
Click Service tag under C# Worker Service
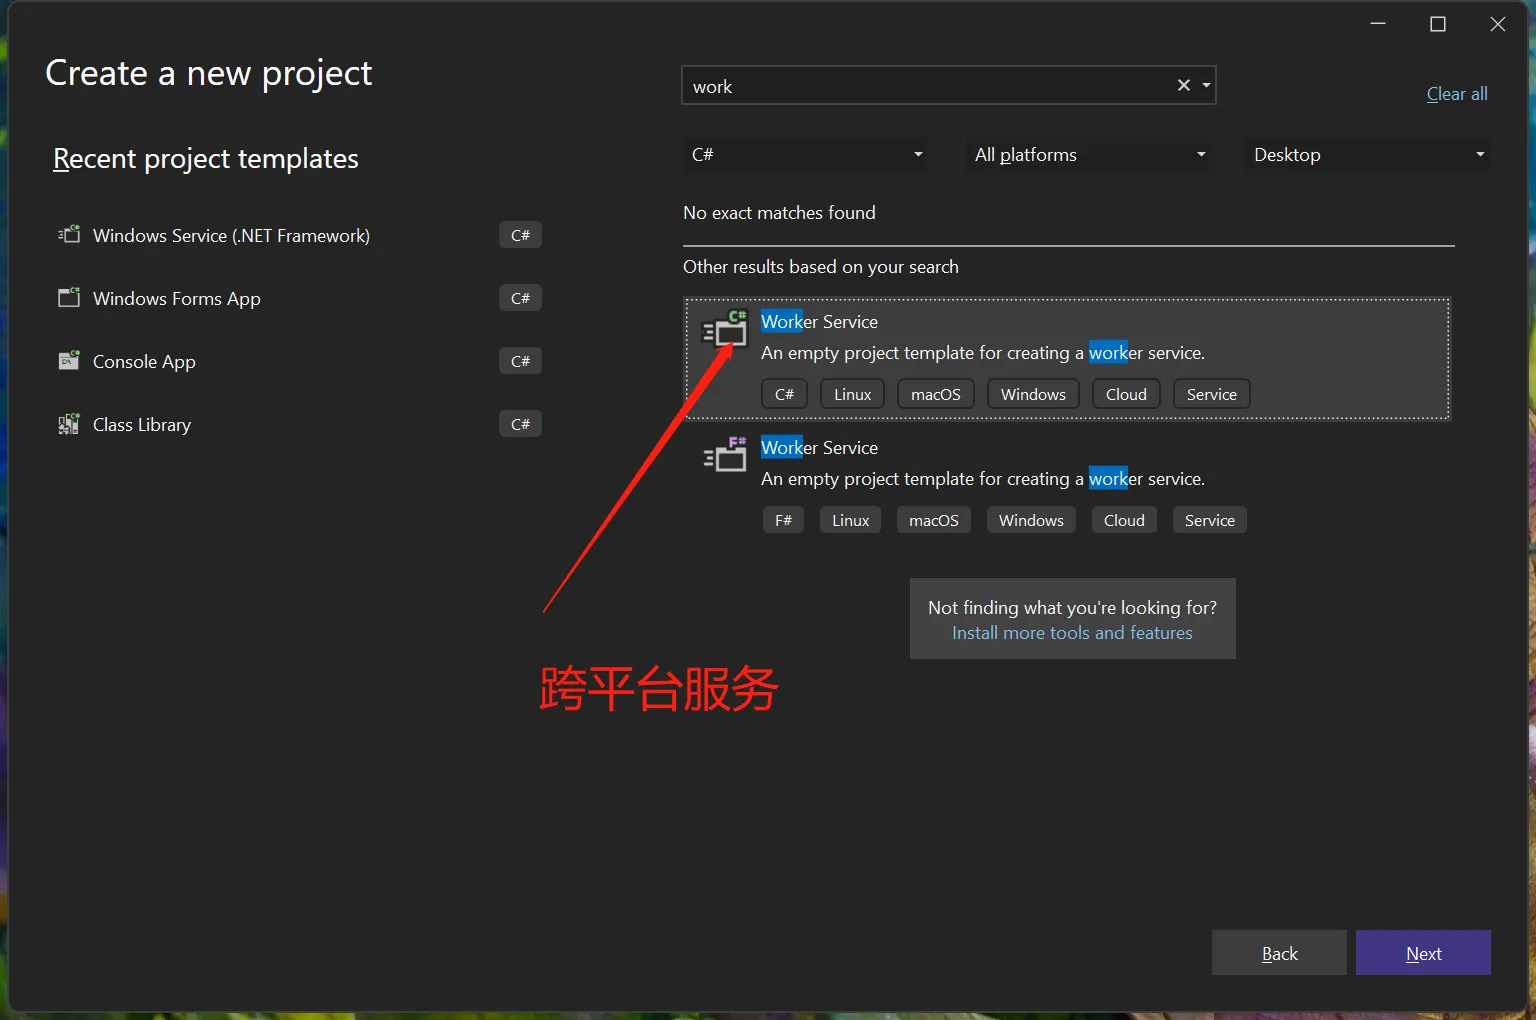coord(1211,394)
